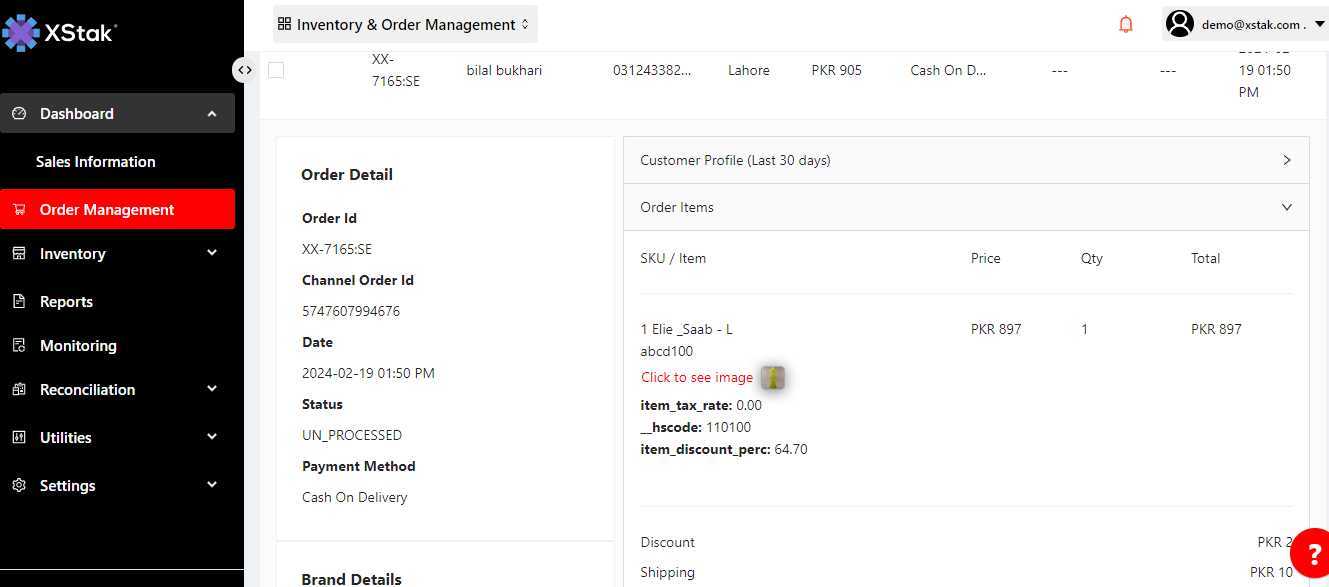Collapse the Order Items section
Image resolution: width=1329 pixels, height=587 pixels.
click(x=1286, y=207)
